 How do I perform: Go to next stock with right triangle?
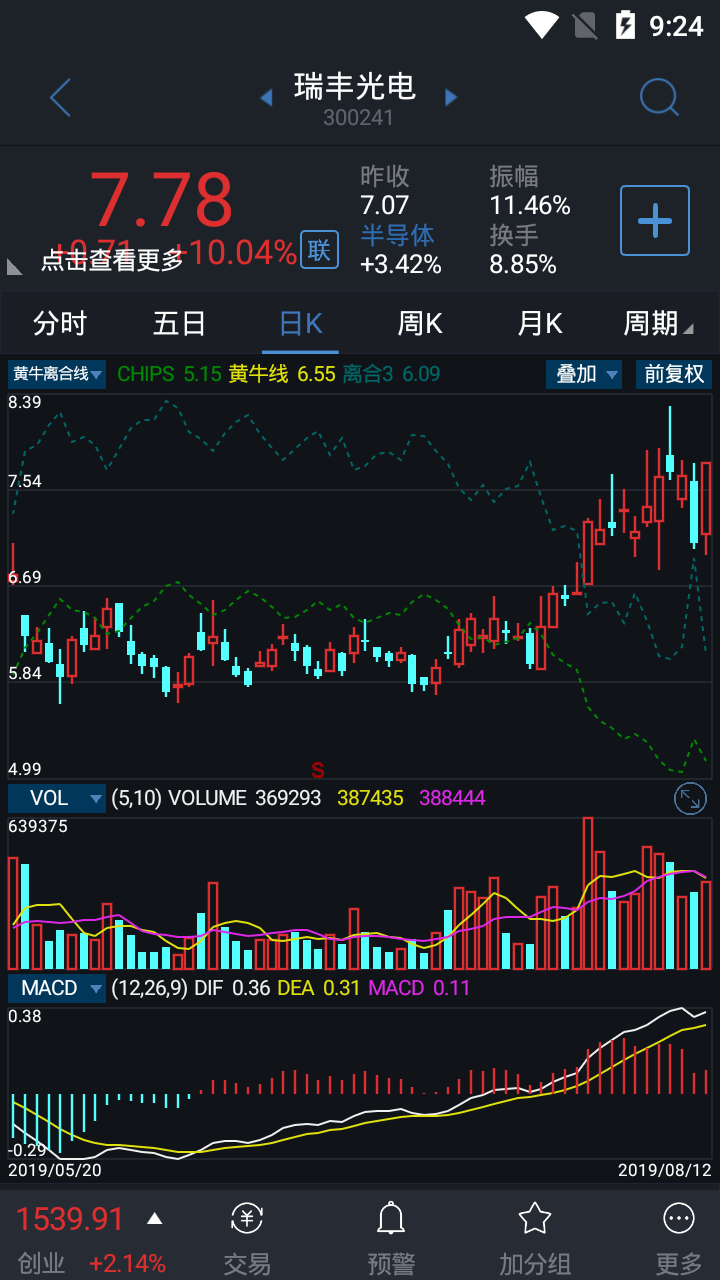pyautogui.click(x=451, y=97)
